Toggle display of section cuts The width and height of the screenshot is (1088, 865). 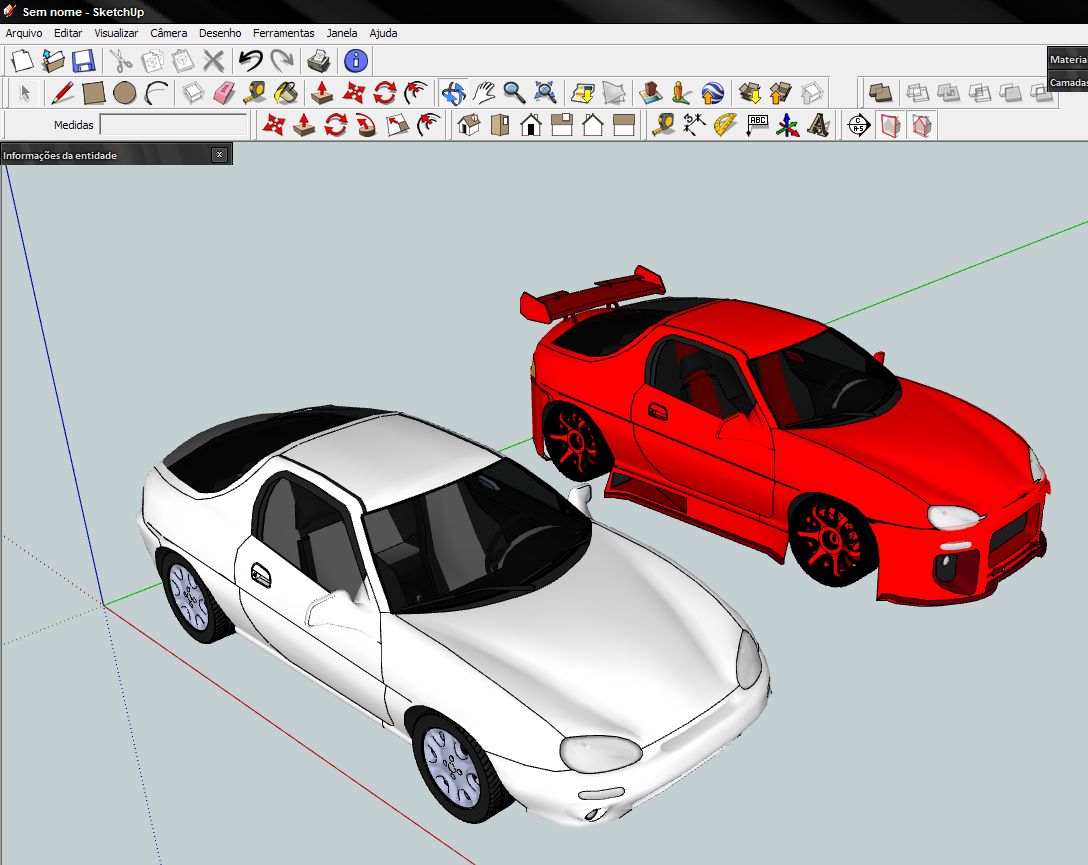922,125
